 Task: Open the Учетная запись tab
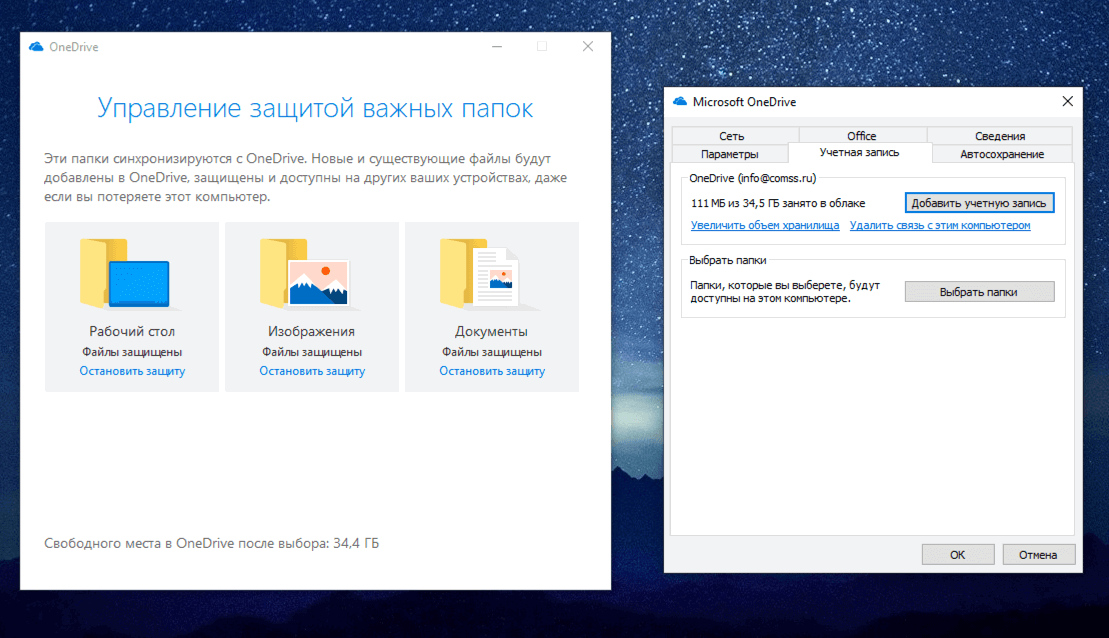tap(861, 153)
